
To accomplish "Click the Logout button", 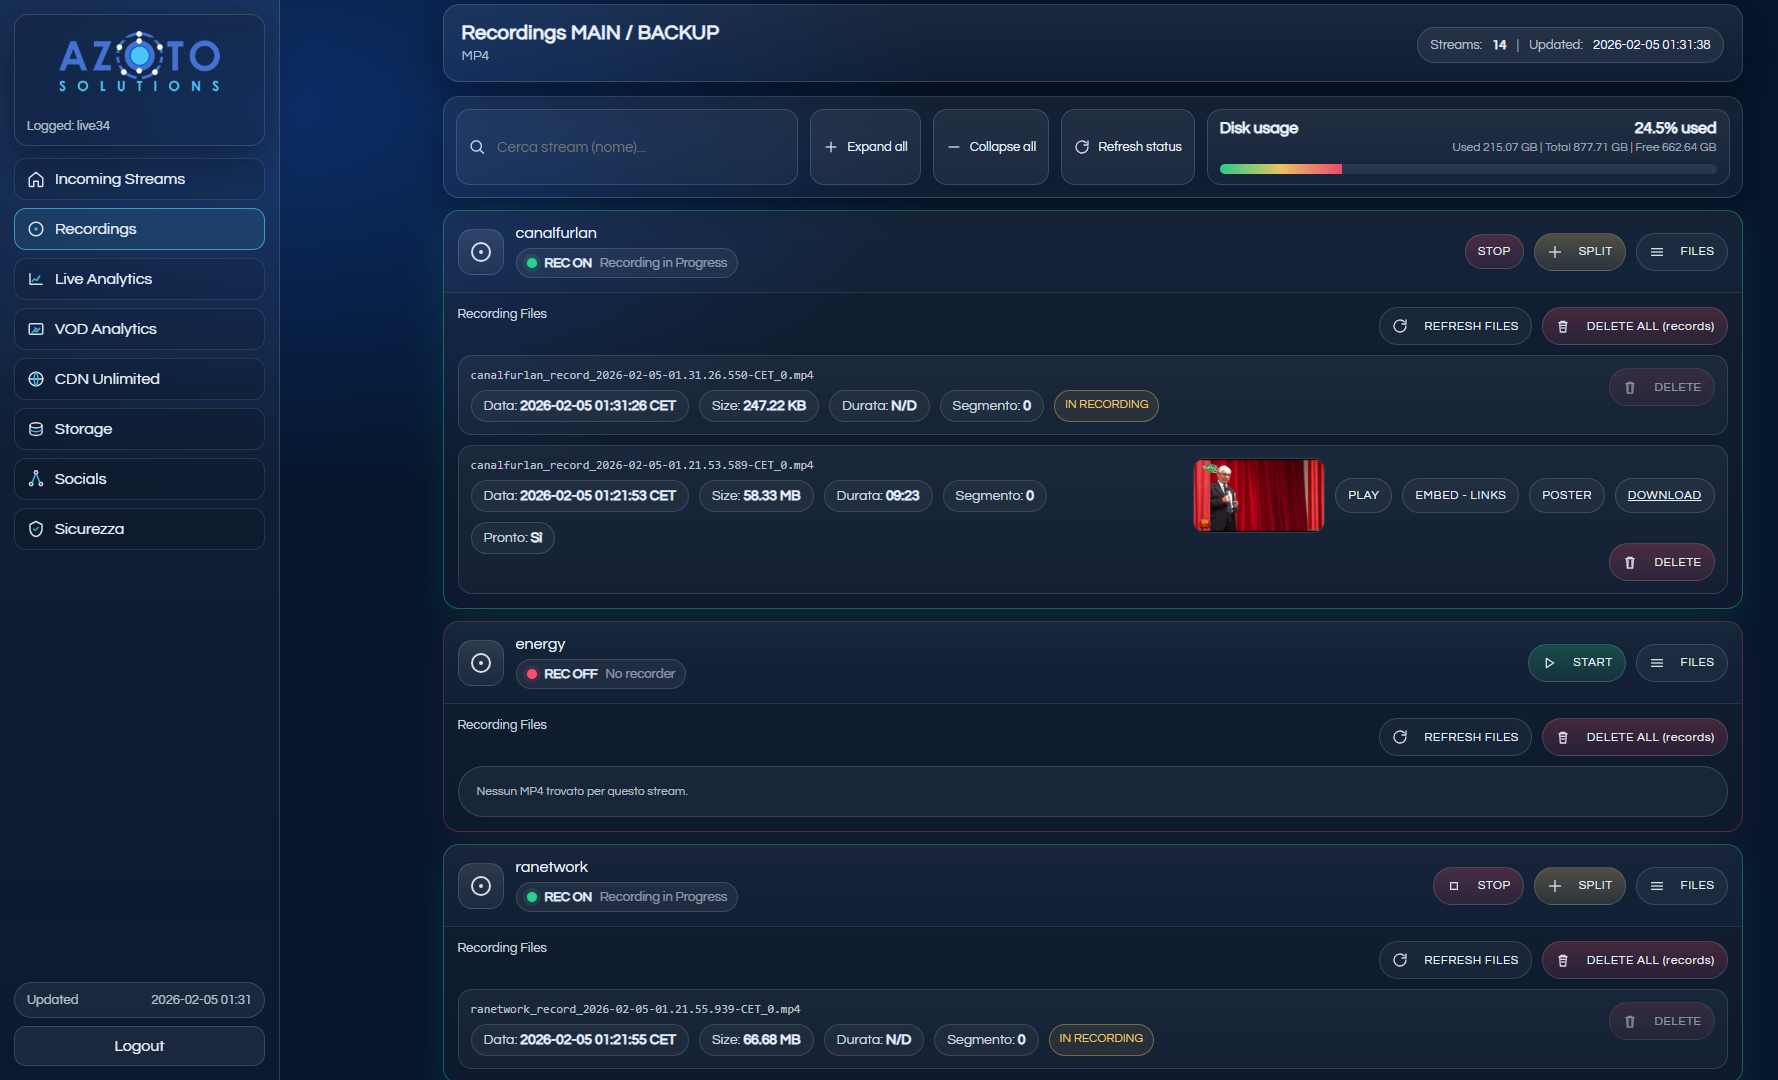I will (x=139, y=1045).
